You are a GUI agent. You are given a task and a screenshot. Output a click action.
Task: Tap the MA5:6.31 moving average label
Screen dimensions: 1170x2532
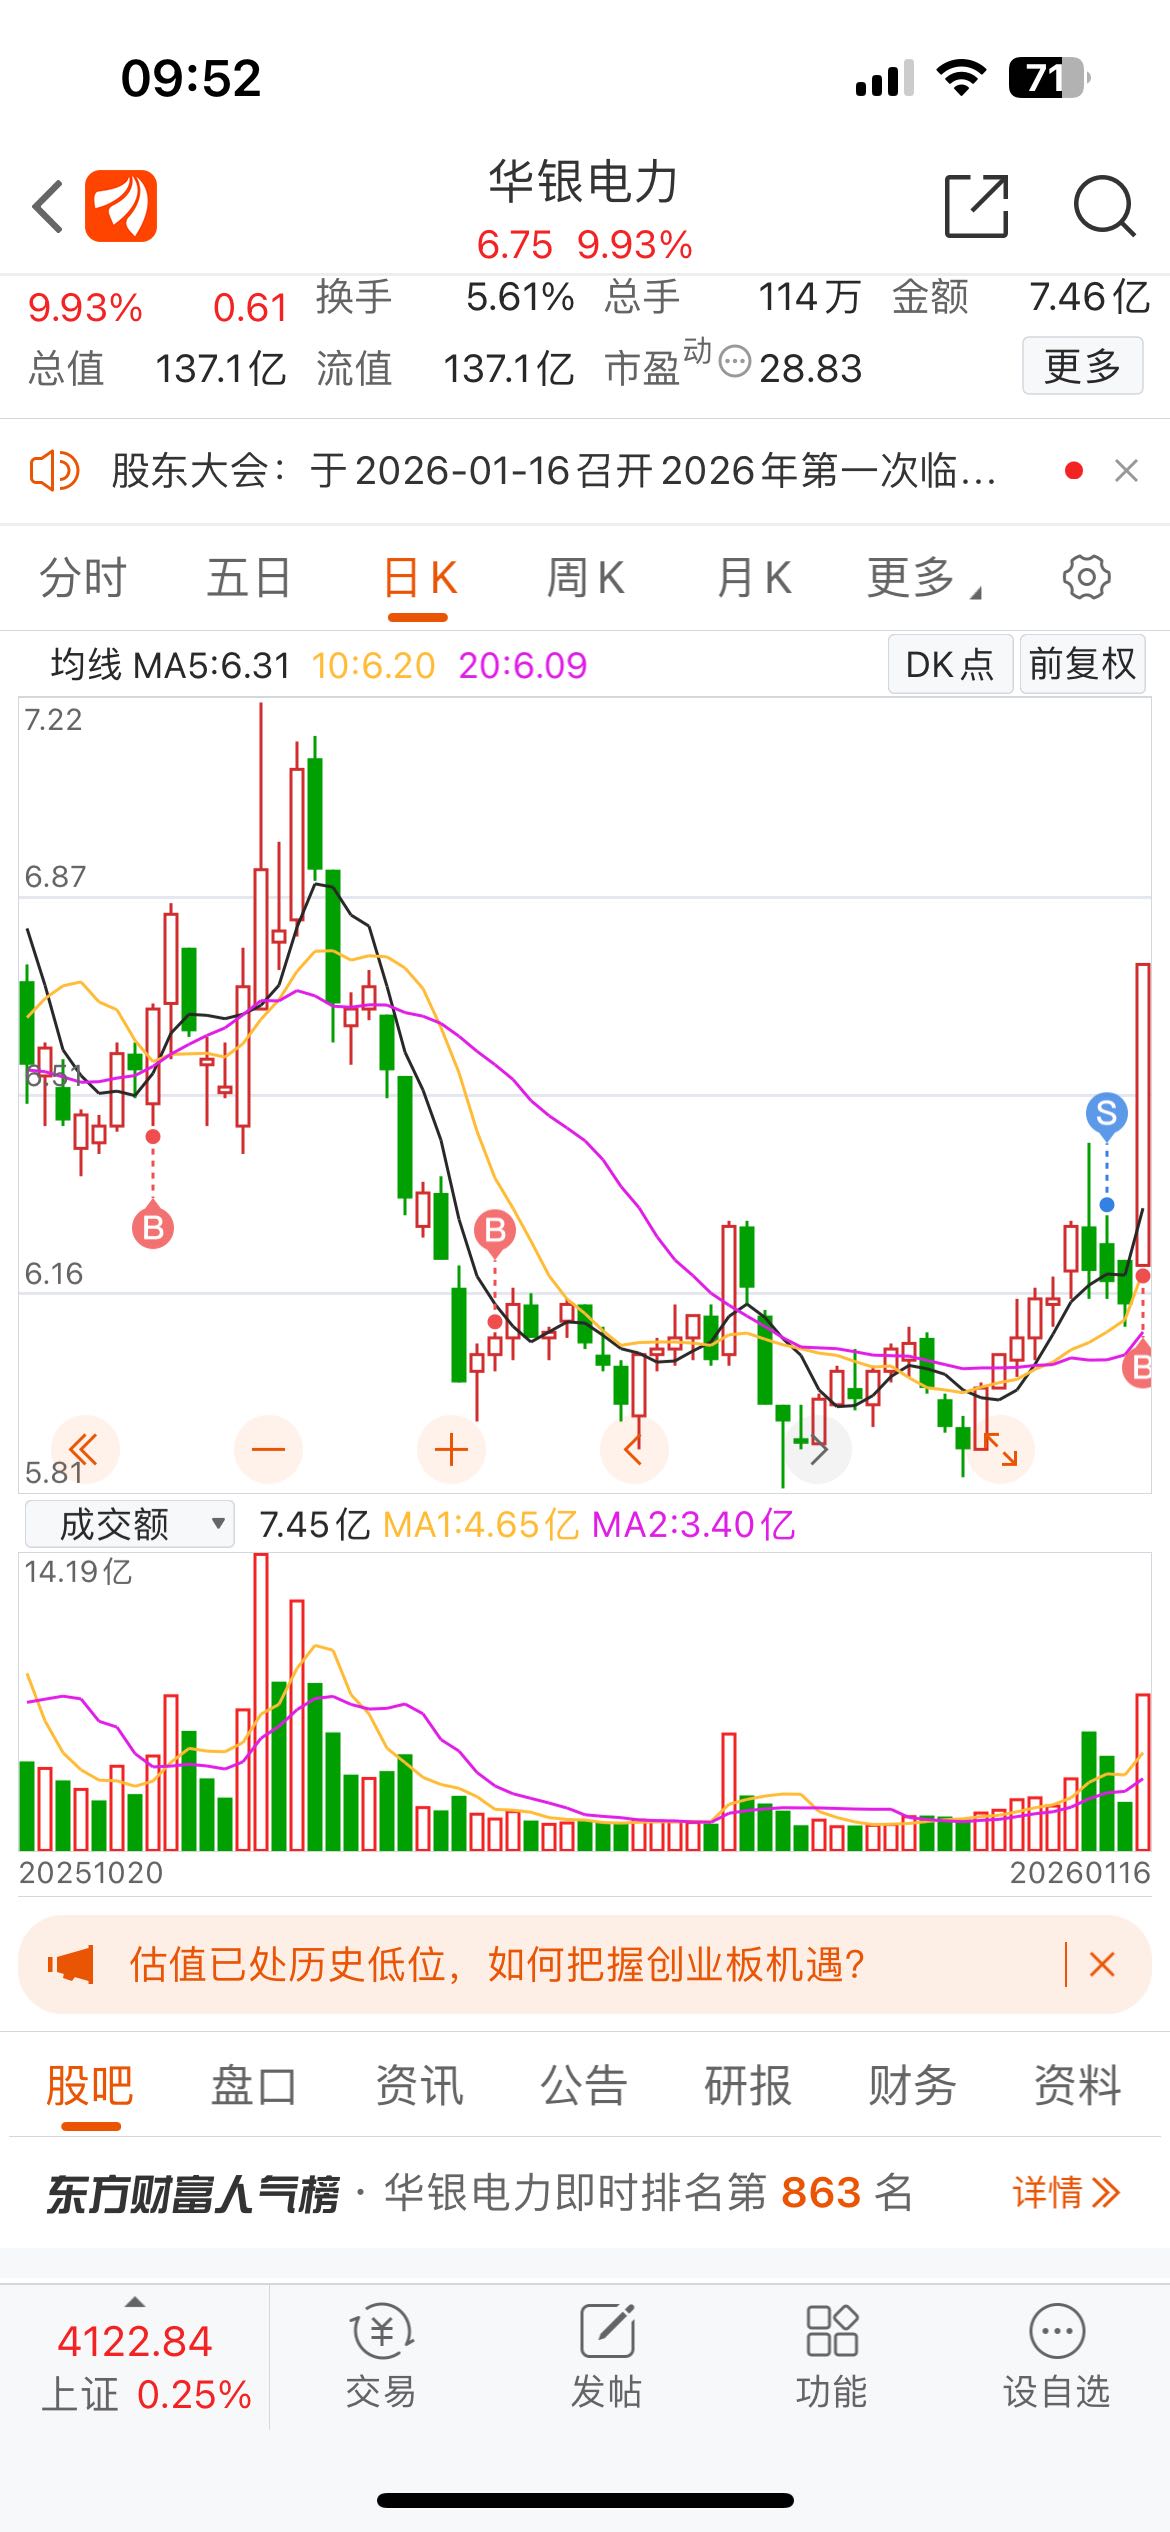tap(212, 665)
